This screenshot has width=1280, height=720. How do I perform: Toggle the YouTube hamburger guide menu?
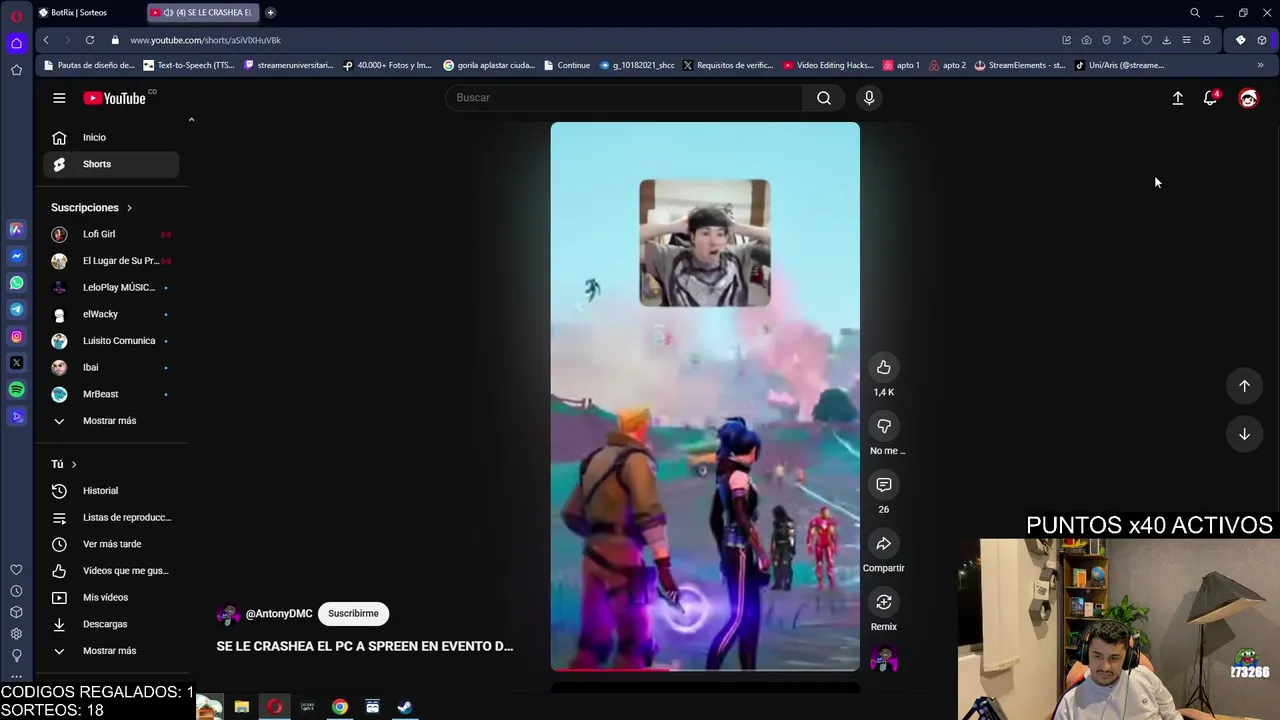pos(59,98)
